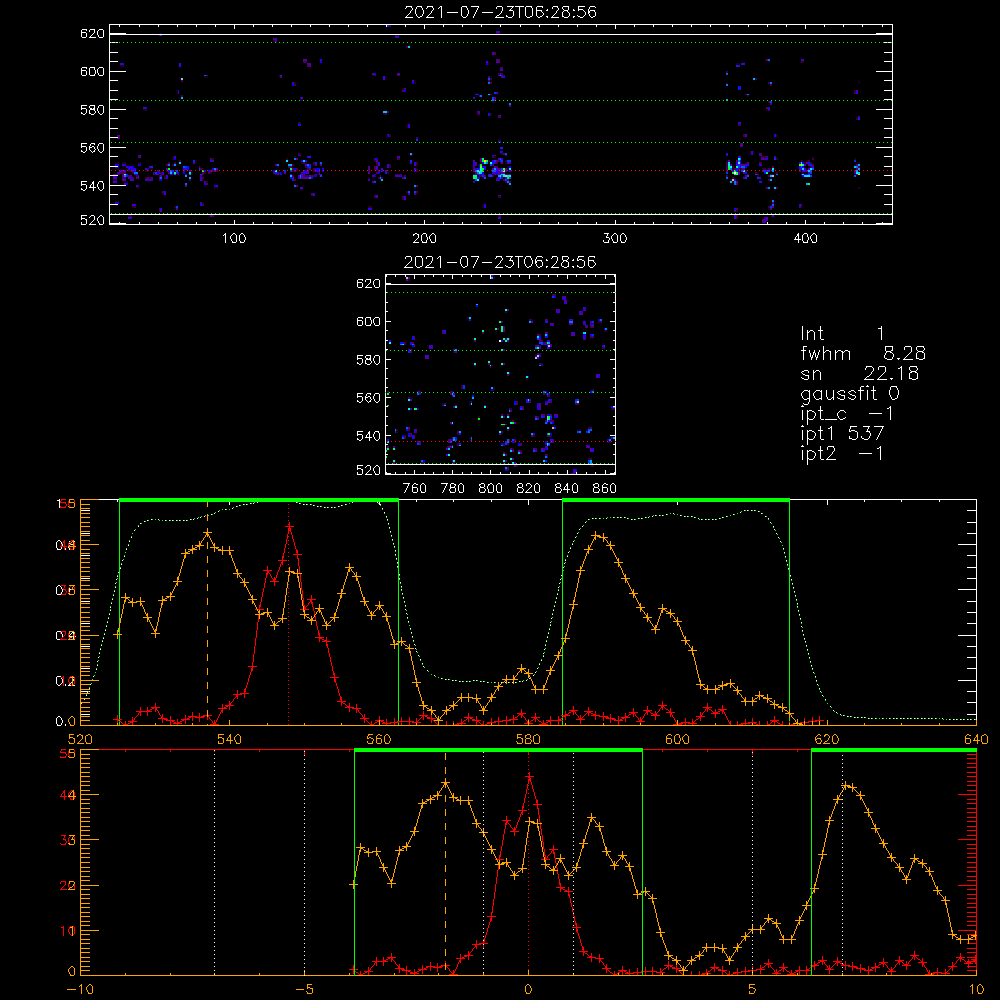The height and width of the screenshot is (1000, 1000).
Task: Click x-axis label 760 in middle plot
Action: coord(415,489)
